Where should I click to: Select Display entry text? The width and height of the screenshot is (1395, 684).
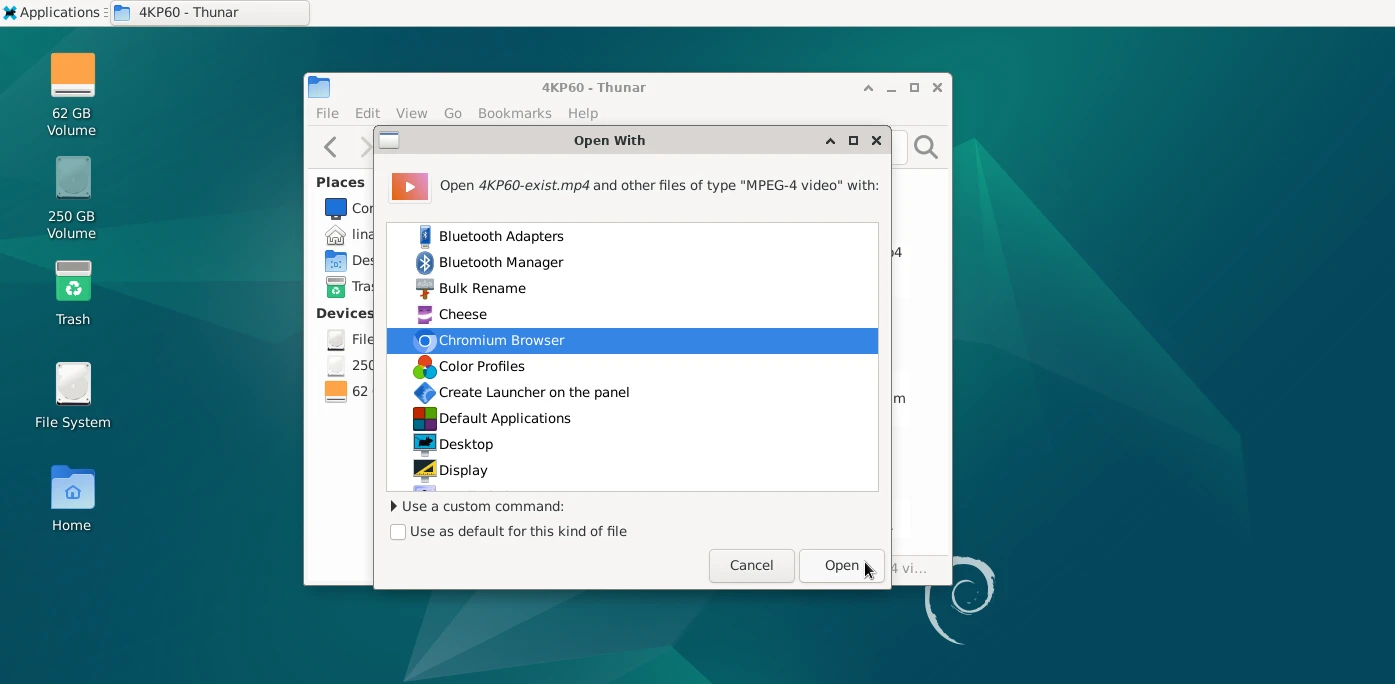[x=463, y=471]
